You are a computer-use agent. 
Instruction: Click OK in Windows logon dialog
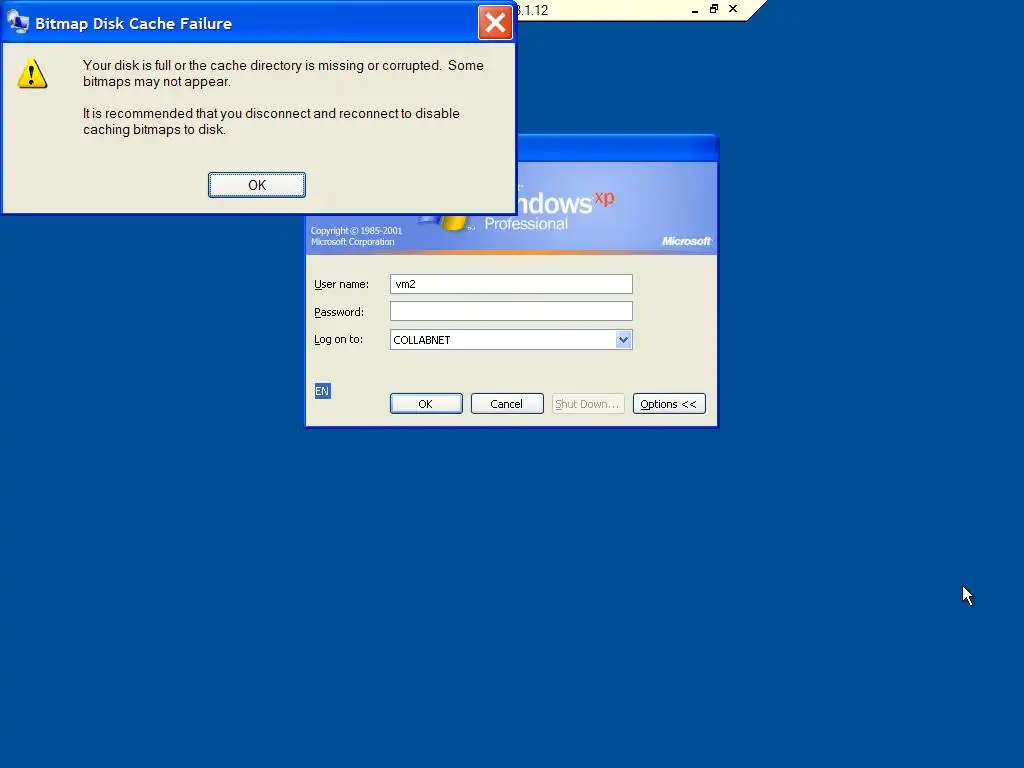(426, 404)
